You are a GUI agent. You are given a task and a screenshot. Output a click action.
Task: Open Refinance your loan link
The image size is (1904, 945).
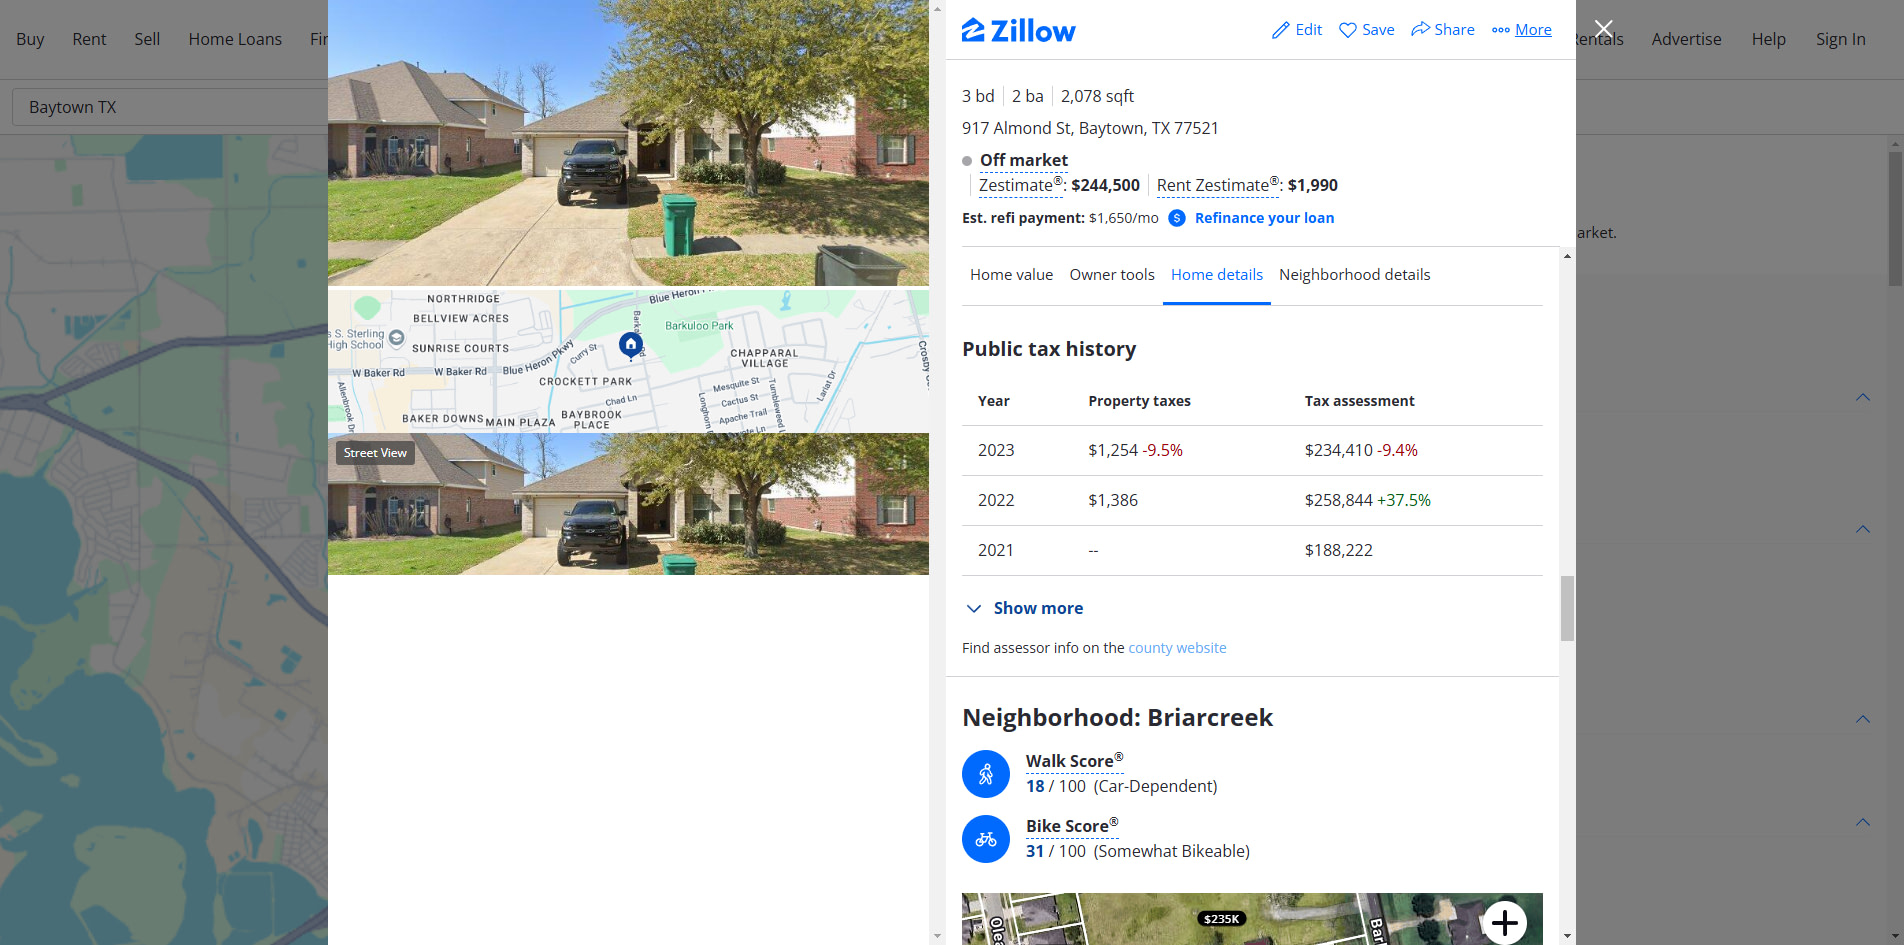click(1264, 218)
